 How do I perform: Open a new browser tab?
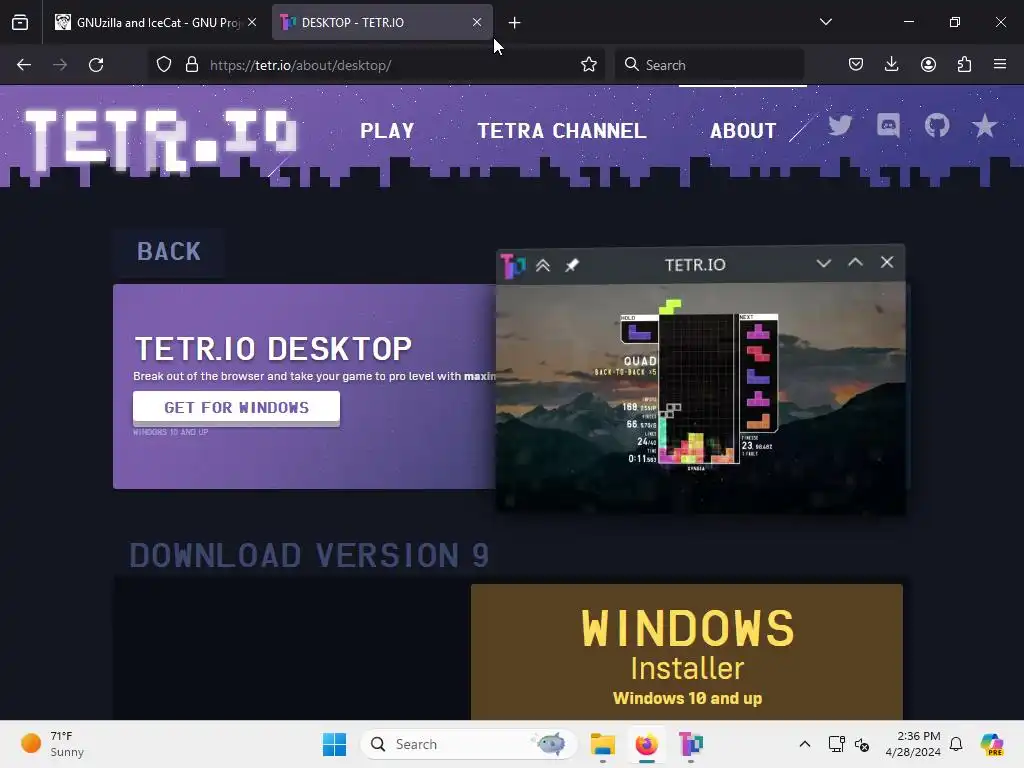pos(515,23)
